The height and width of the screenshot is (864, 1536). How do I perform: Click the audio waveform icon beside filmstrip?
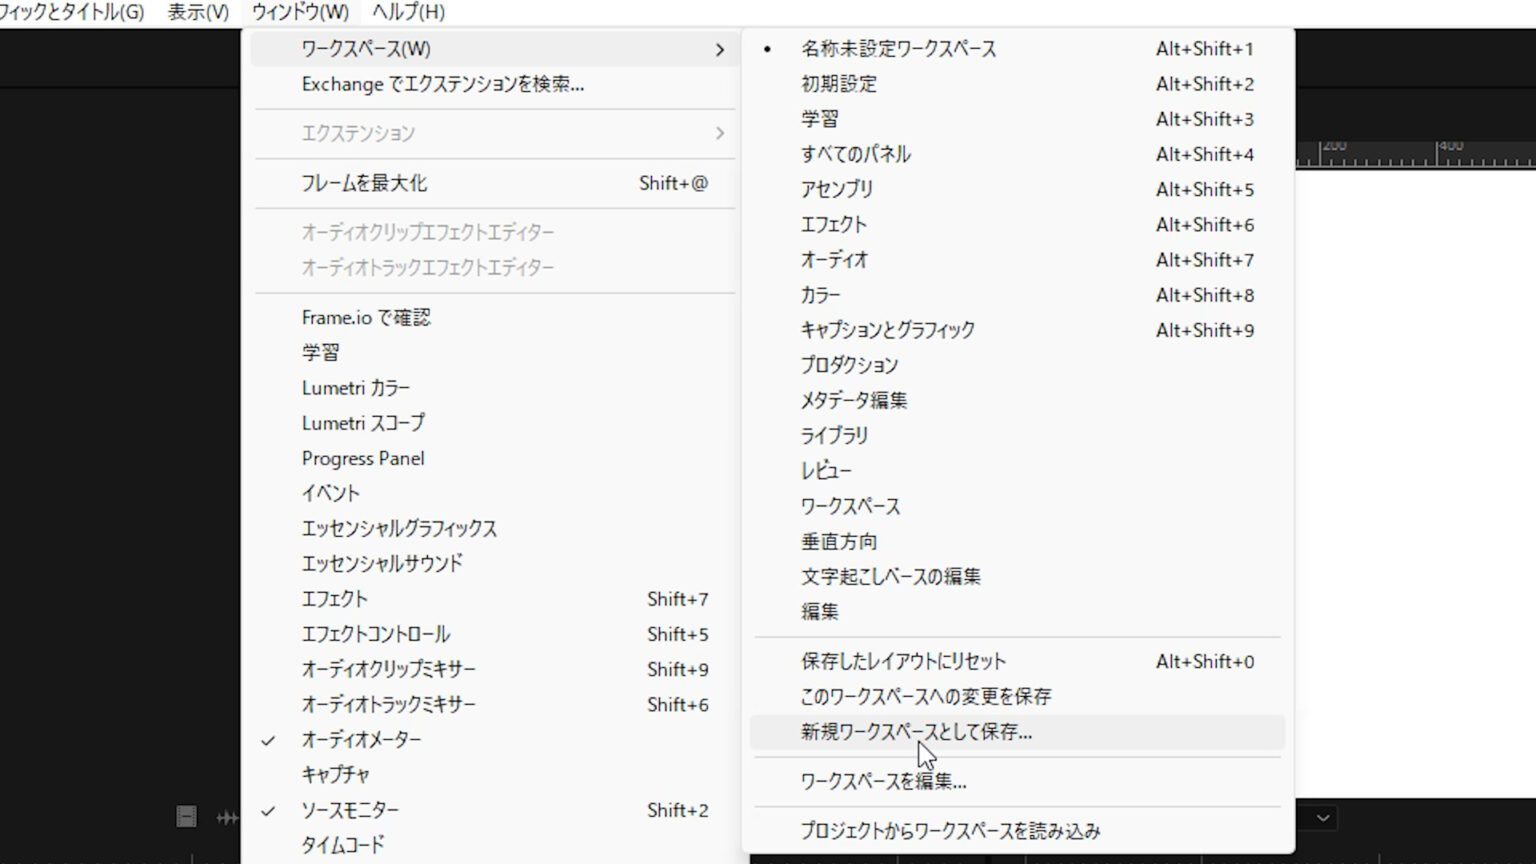coord(228,817)
